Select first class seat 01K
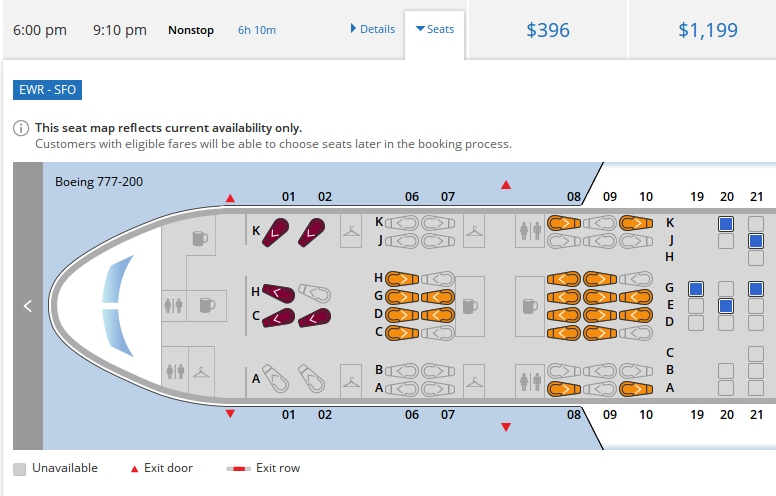This screenshot has height=496, width=776. click(277, 231)
